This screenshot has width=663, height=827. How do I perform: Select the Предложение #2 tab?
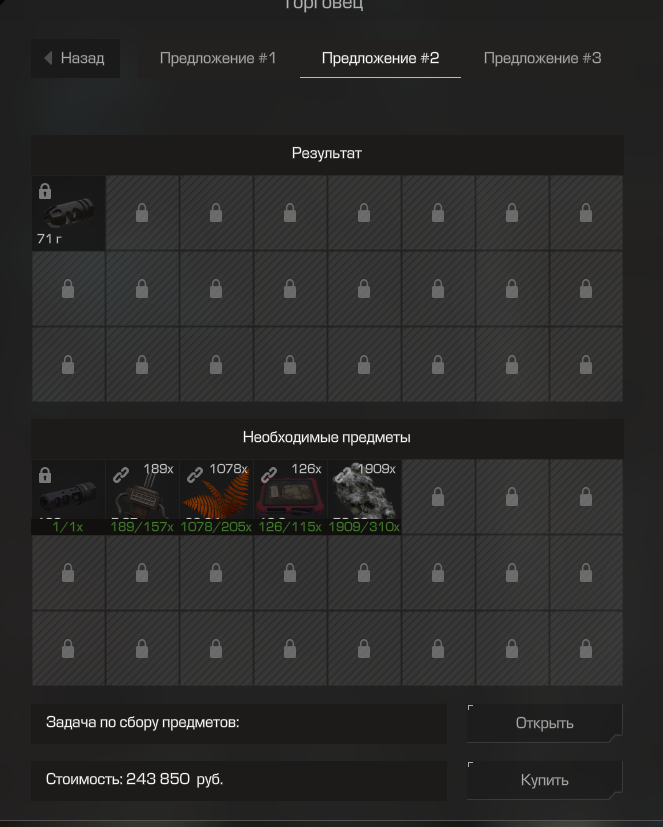pos(380,58)
